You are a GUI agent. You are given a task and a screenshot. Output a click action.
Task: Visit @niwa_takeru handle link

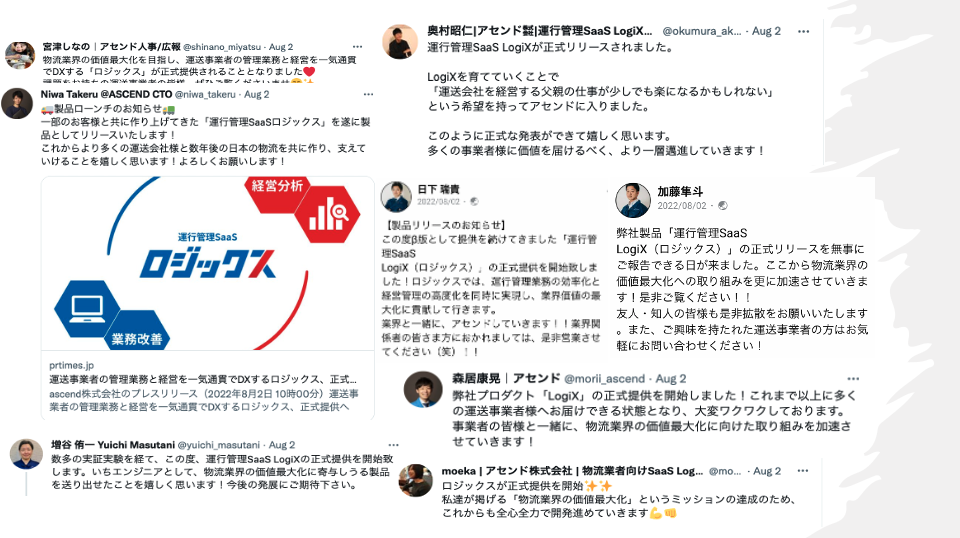[x=205, y=94]
